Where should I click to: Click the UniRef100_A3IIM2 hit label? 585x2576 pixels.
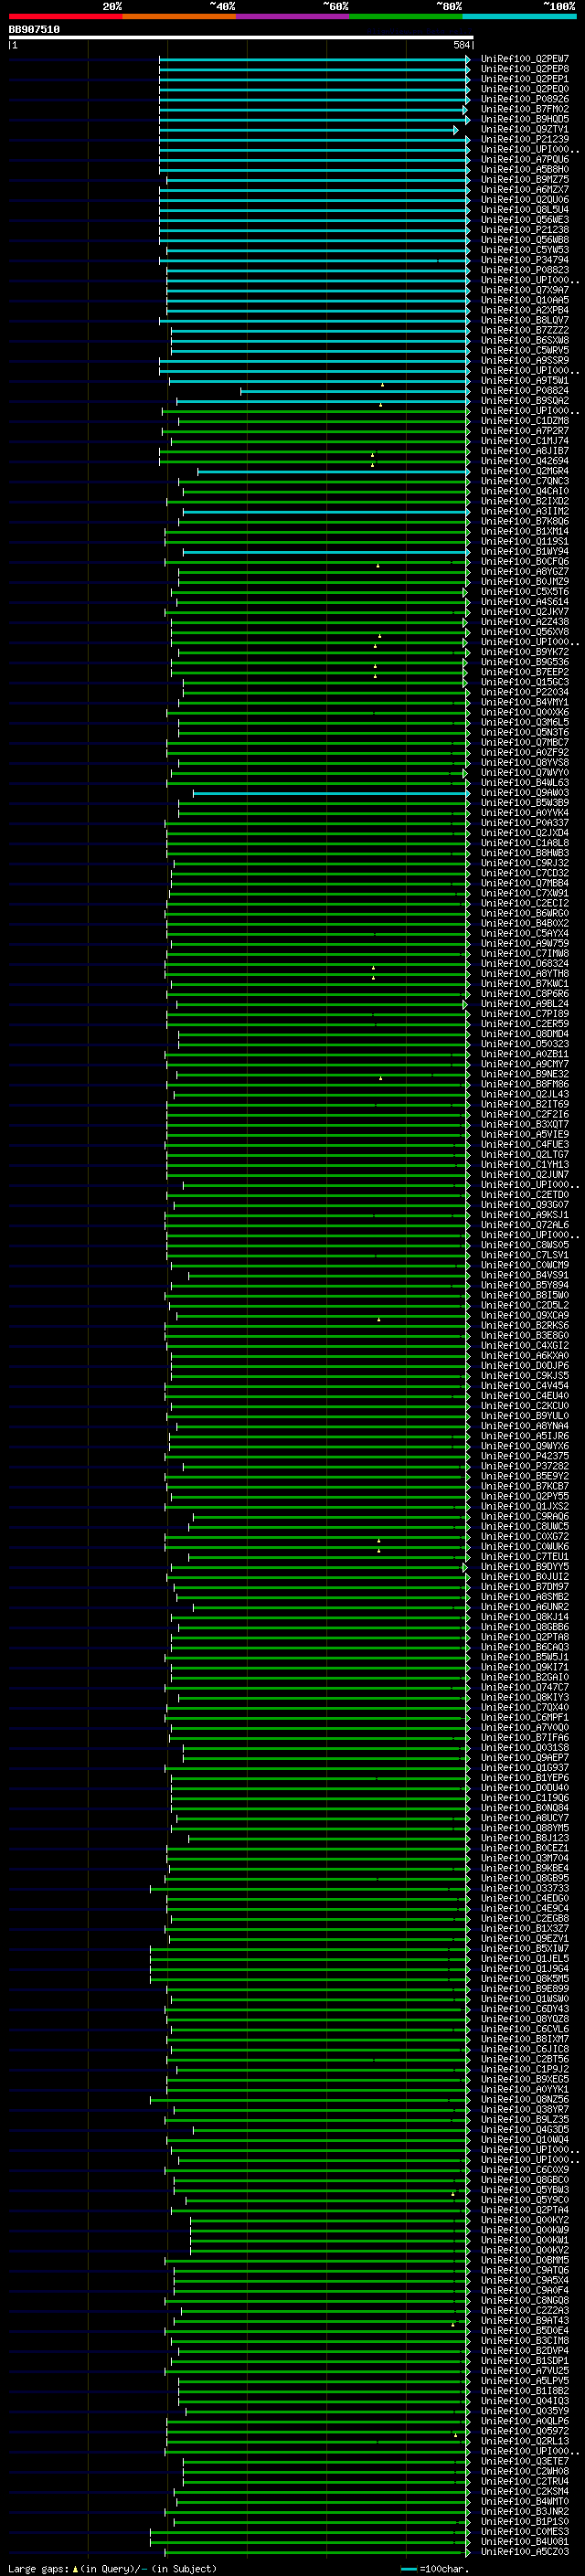[x=525, y=511]
